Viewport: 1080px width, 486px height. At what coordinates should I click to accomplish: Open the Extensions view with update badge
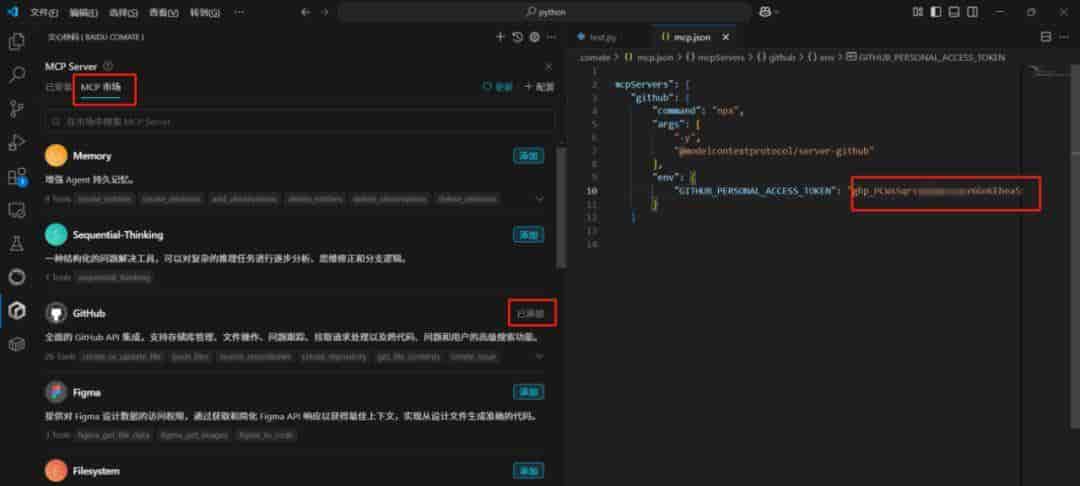click(x=17, y=176)
